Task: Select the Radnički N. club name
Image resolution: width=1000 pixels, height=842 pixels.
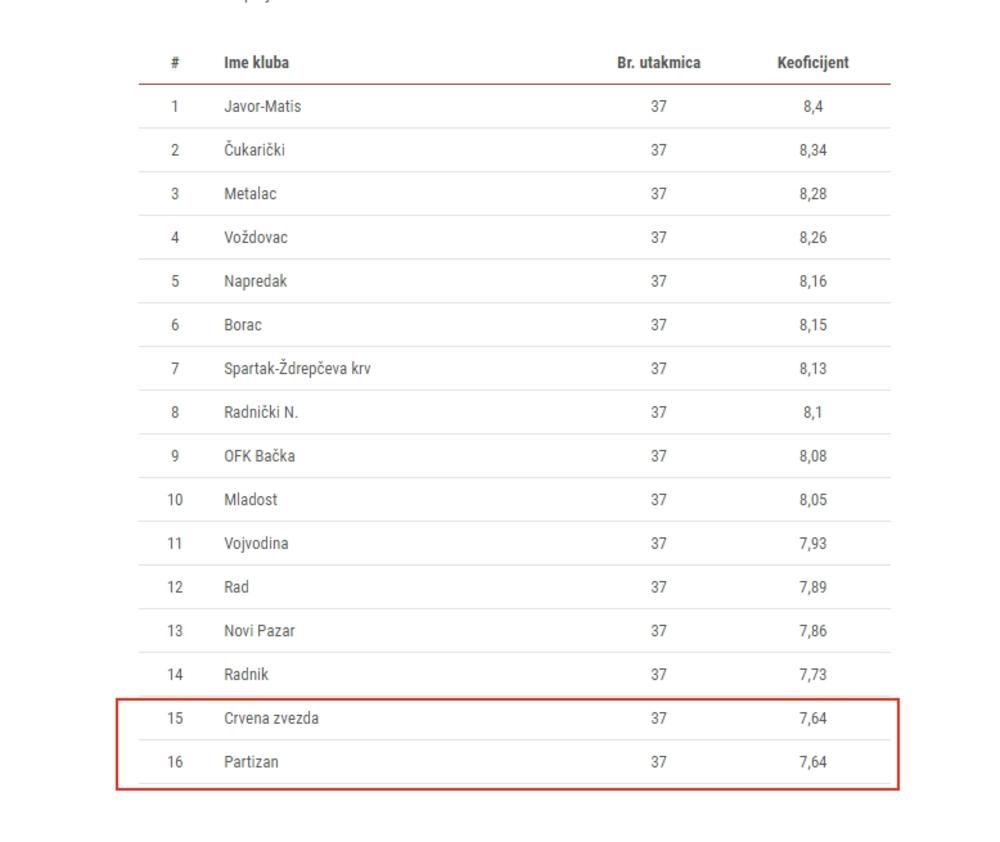Action: pos(261,412)
